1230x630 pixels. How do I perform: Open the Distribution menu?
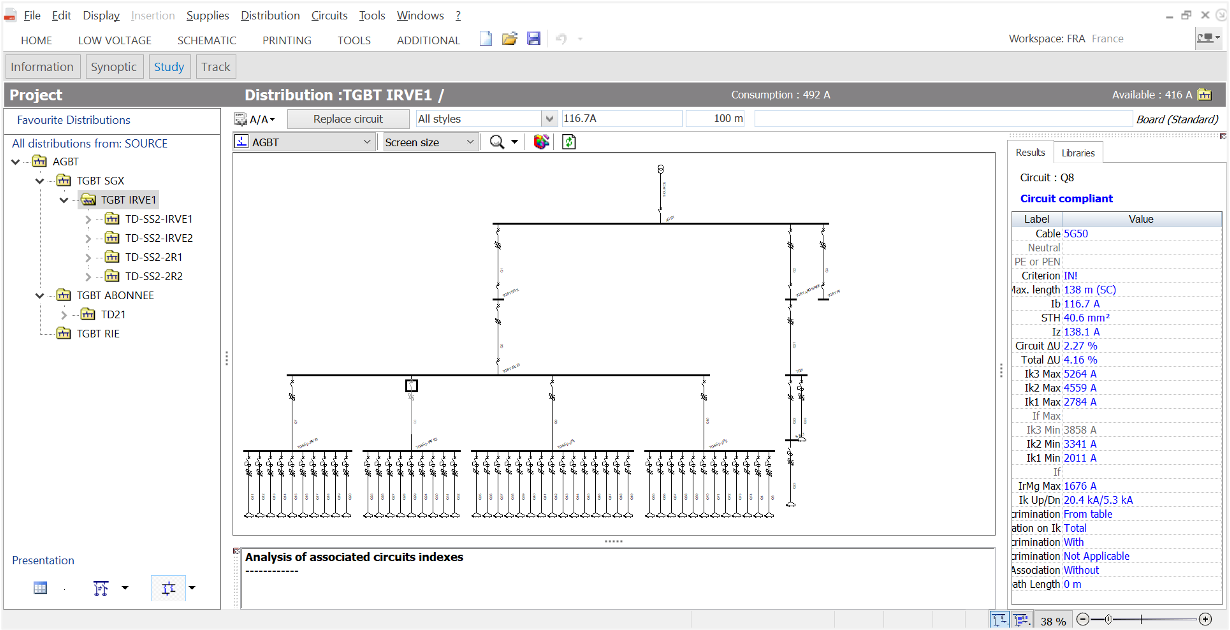click(x=270, y=15)
